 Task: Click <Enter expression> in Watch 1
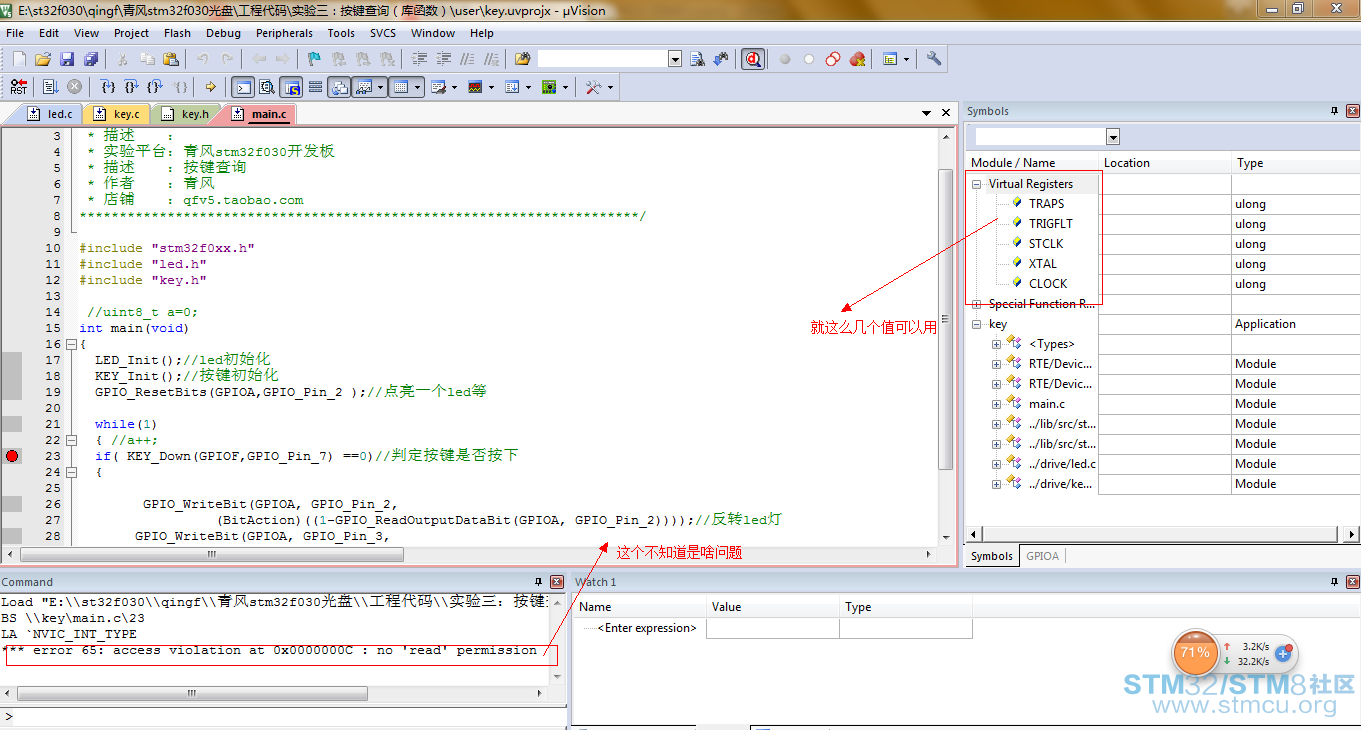click(646, 628)
